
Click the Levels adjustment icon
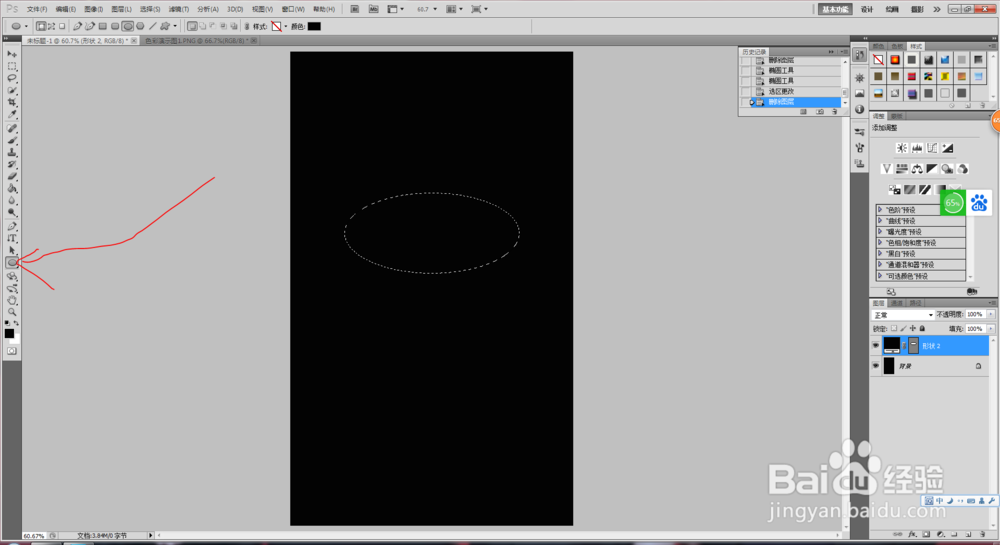[x=916, y=149]
